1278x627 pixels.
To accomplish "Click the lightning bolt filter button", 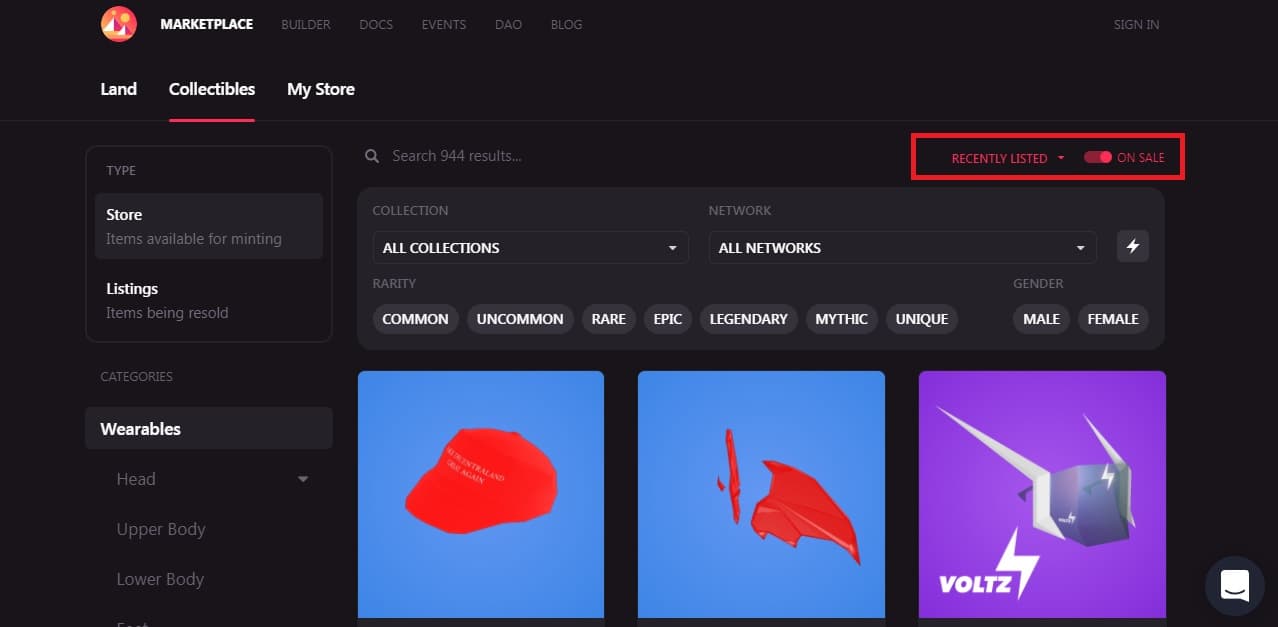I will 1133,246.
